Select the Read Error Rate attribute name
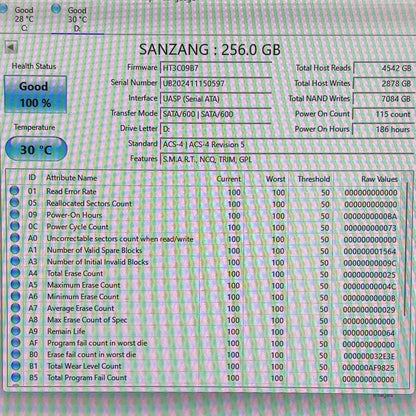 pyautogui.click(x=71, y=191)
